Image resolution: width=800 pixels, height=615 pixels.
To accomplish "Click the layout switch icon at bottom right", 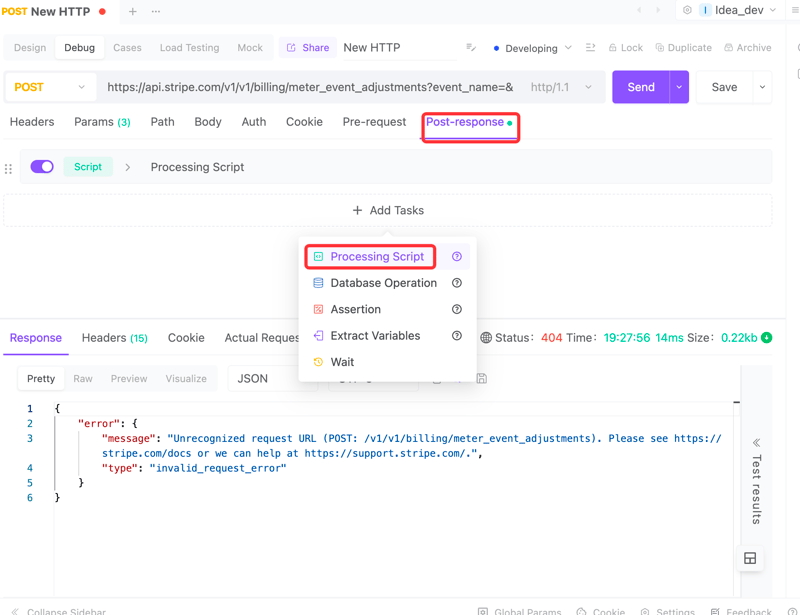I will [x=750, y=558].
